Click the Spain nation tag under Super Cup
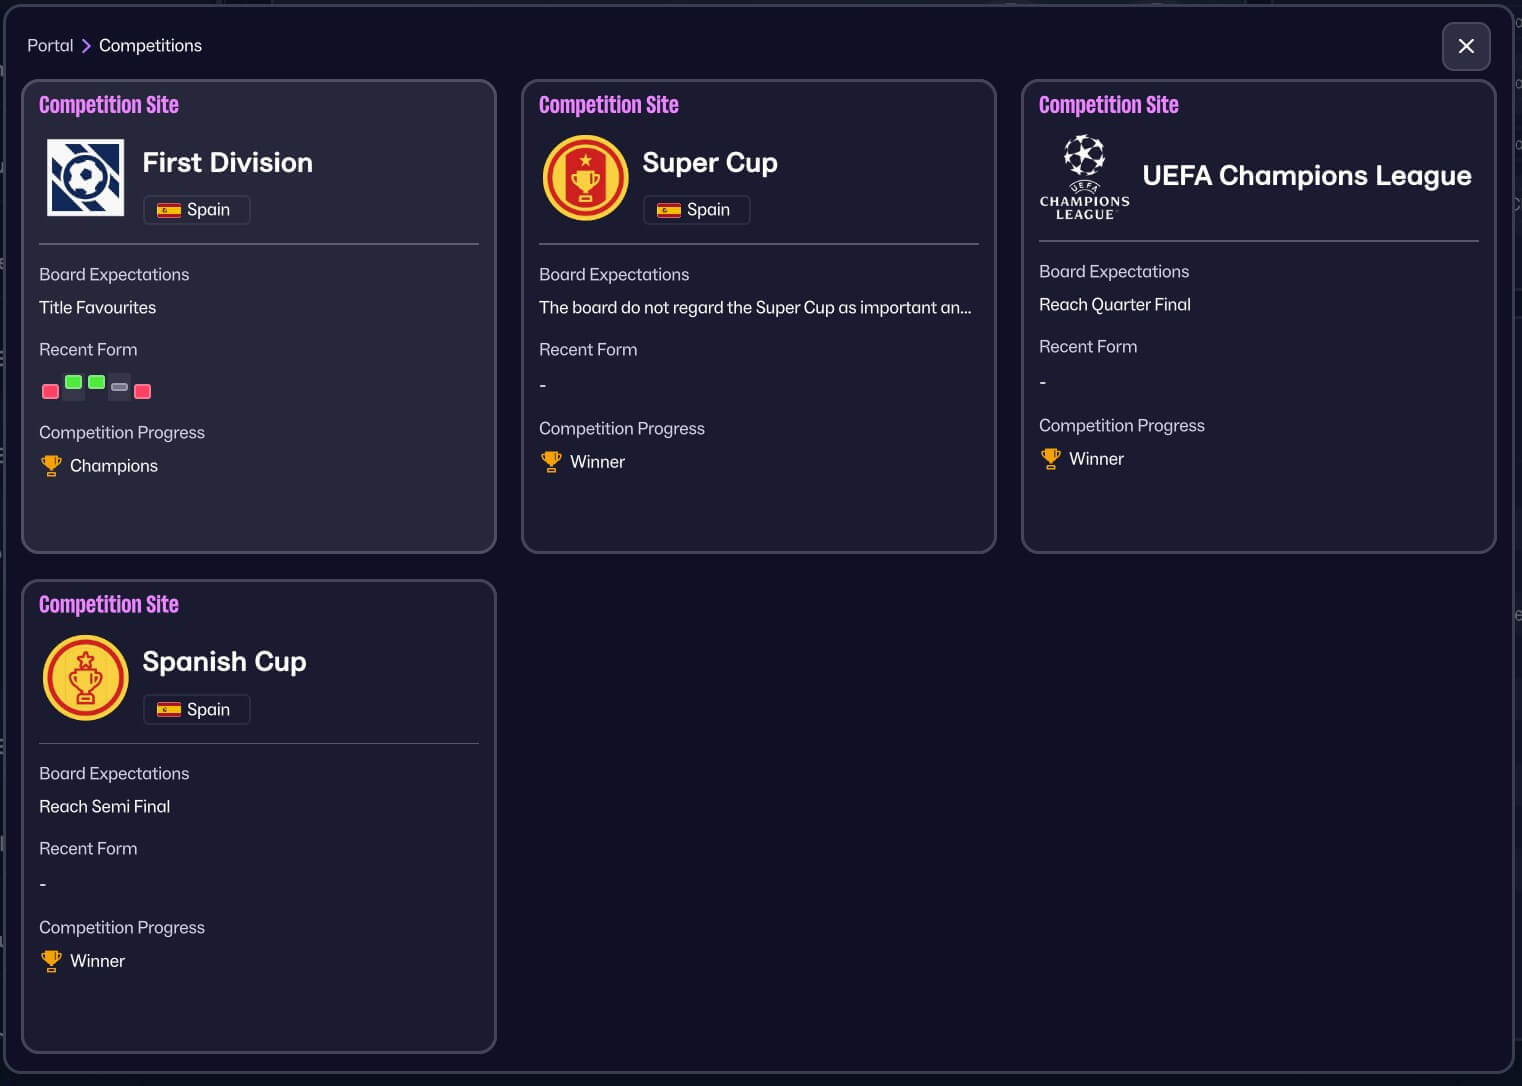This screenshot has width=1522, height=1086. pyautogui.click(x=696, y=210)
